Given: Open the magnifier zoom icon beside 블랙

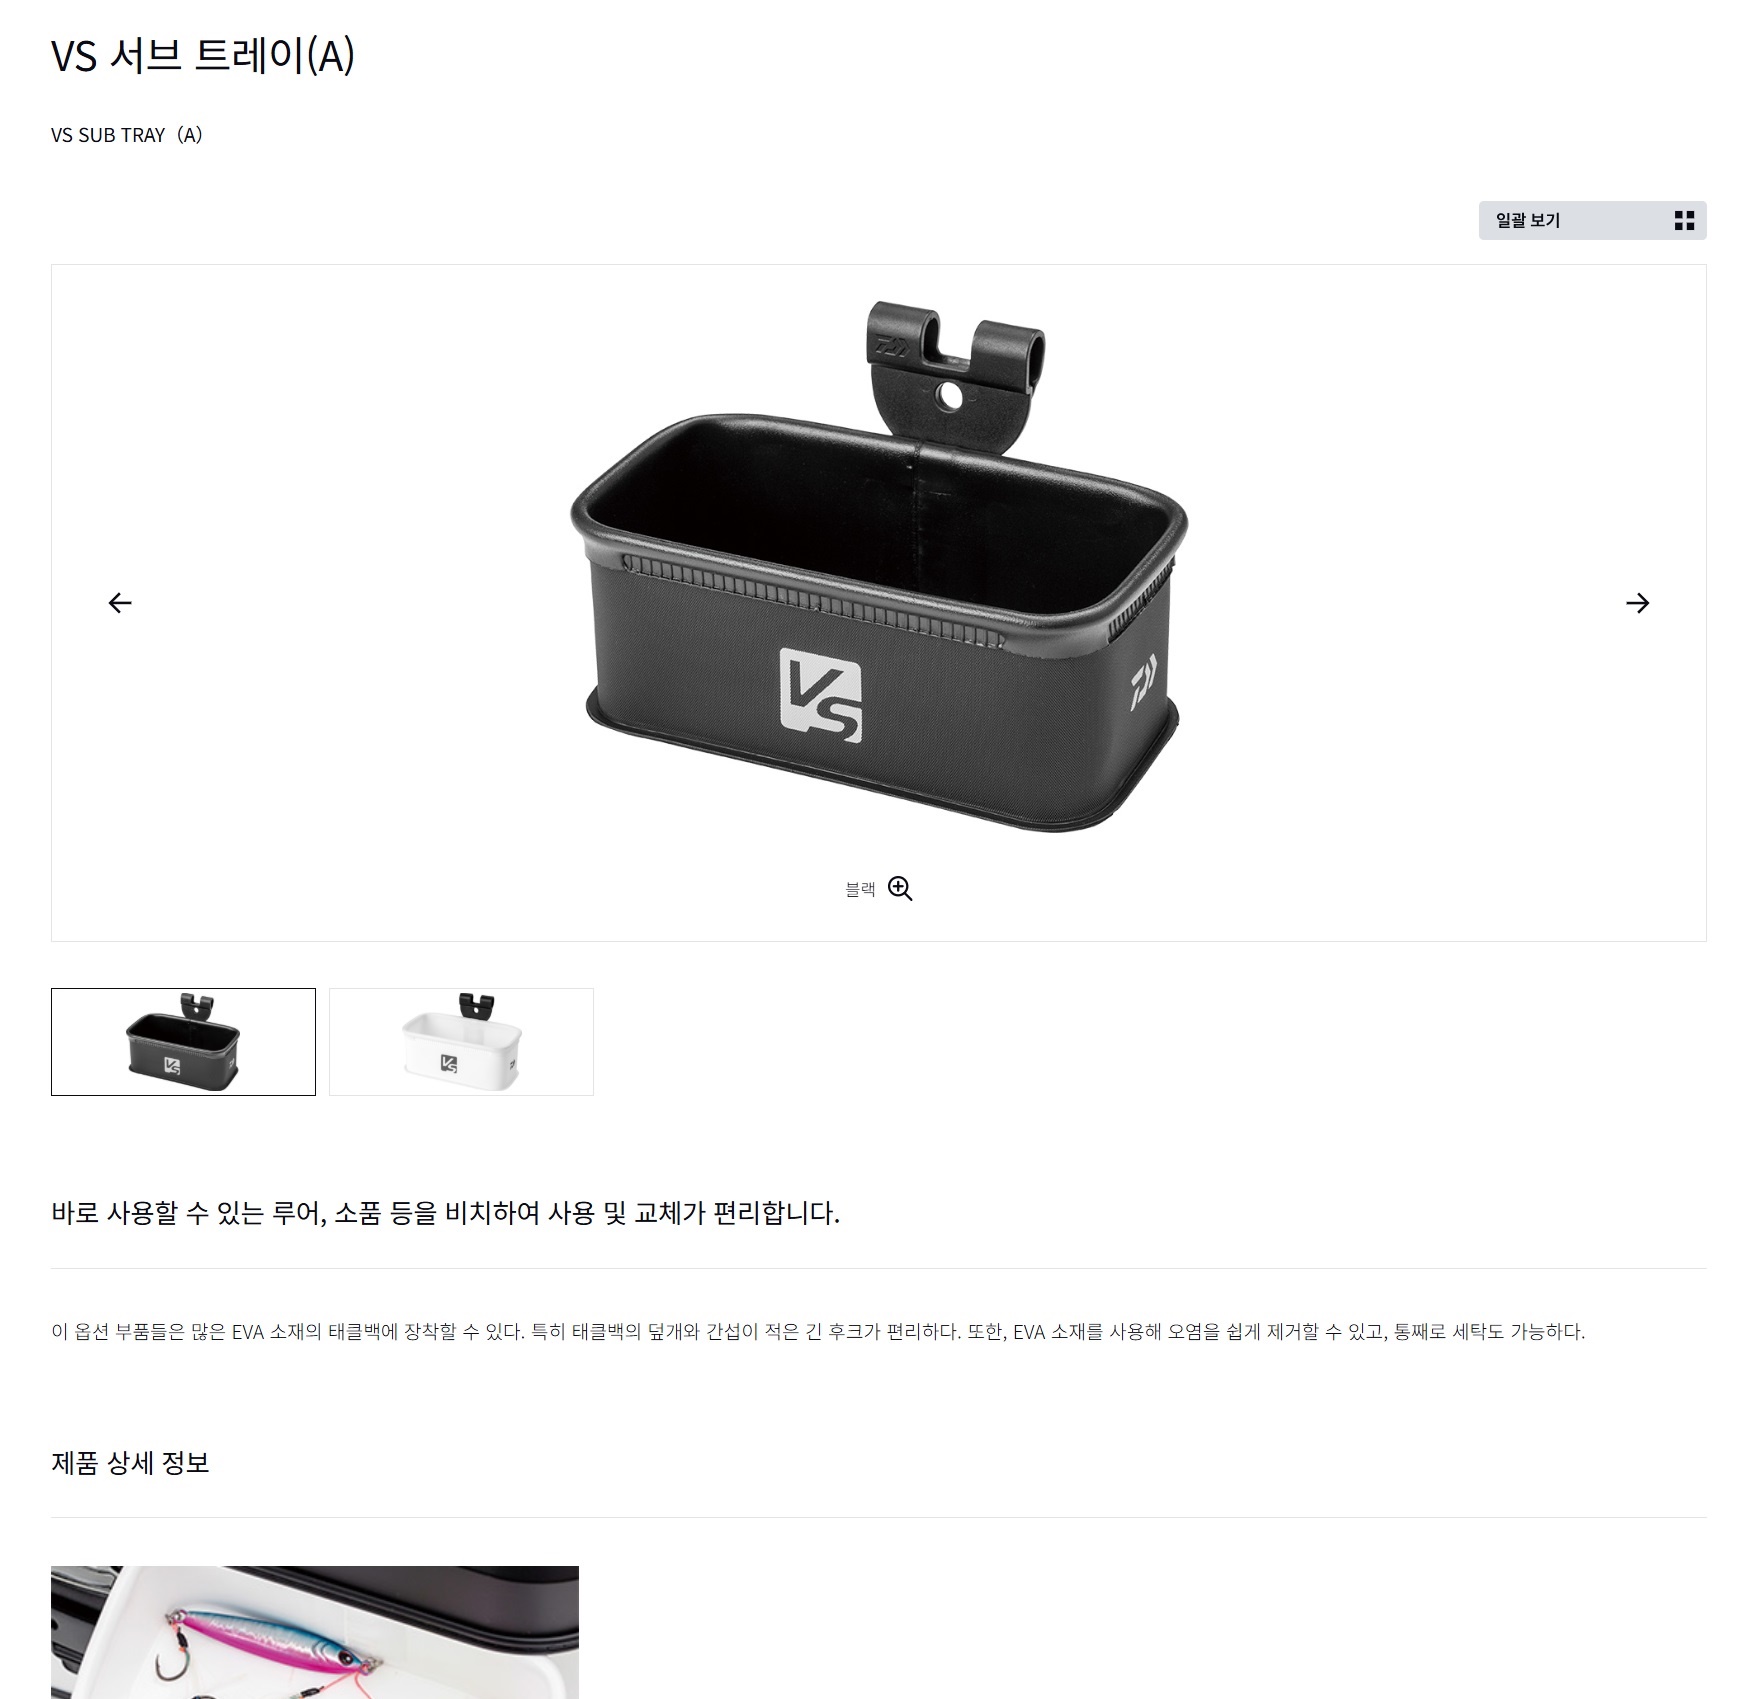Looking at the screenshot, I should click(x=900, y=889).
